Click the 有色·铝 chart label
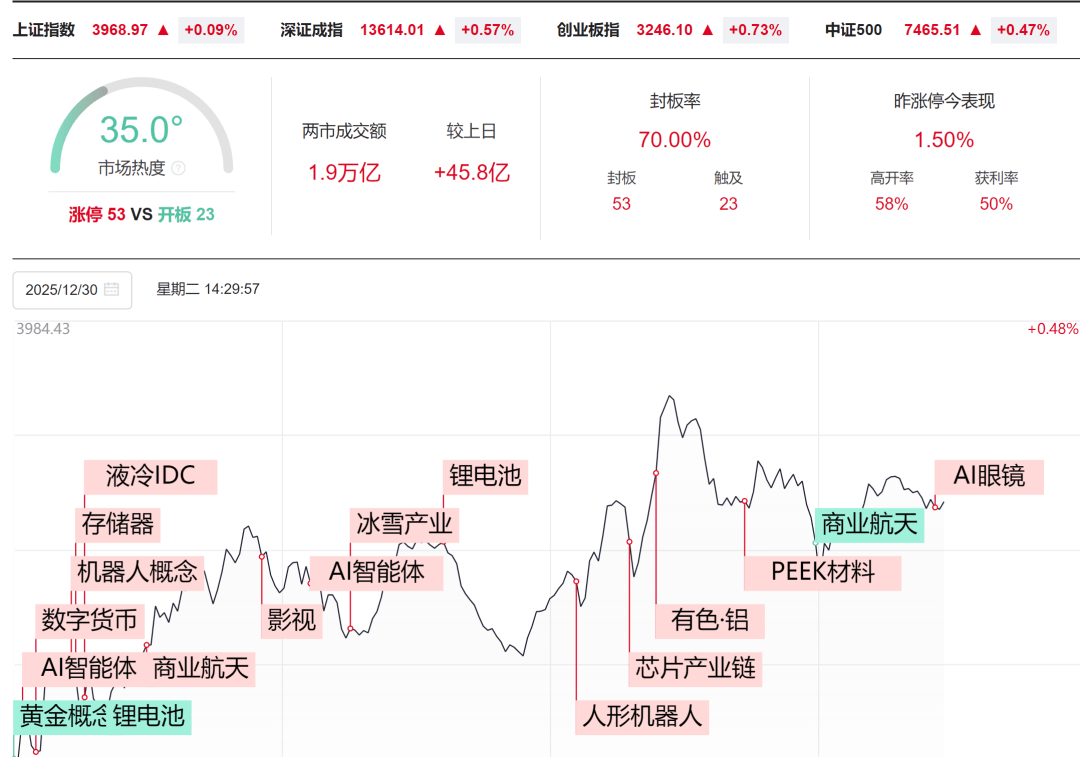The height and width of the screenshot is (757, 1080). (712, 621)
